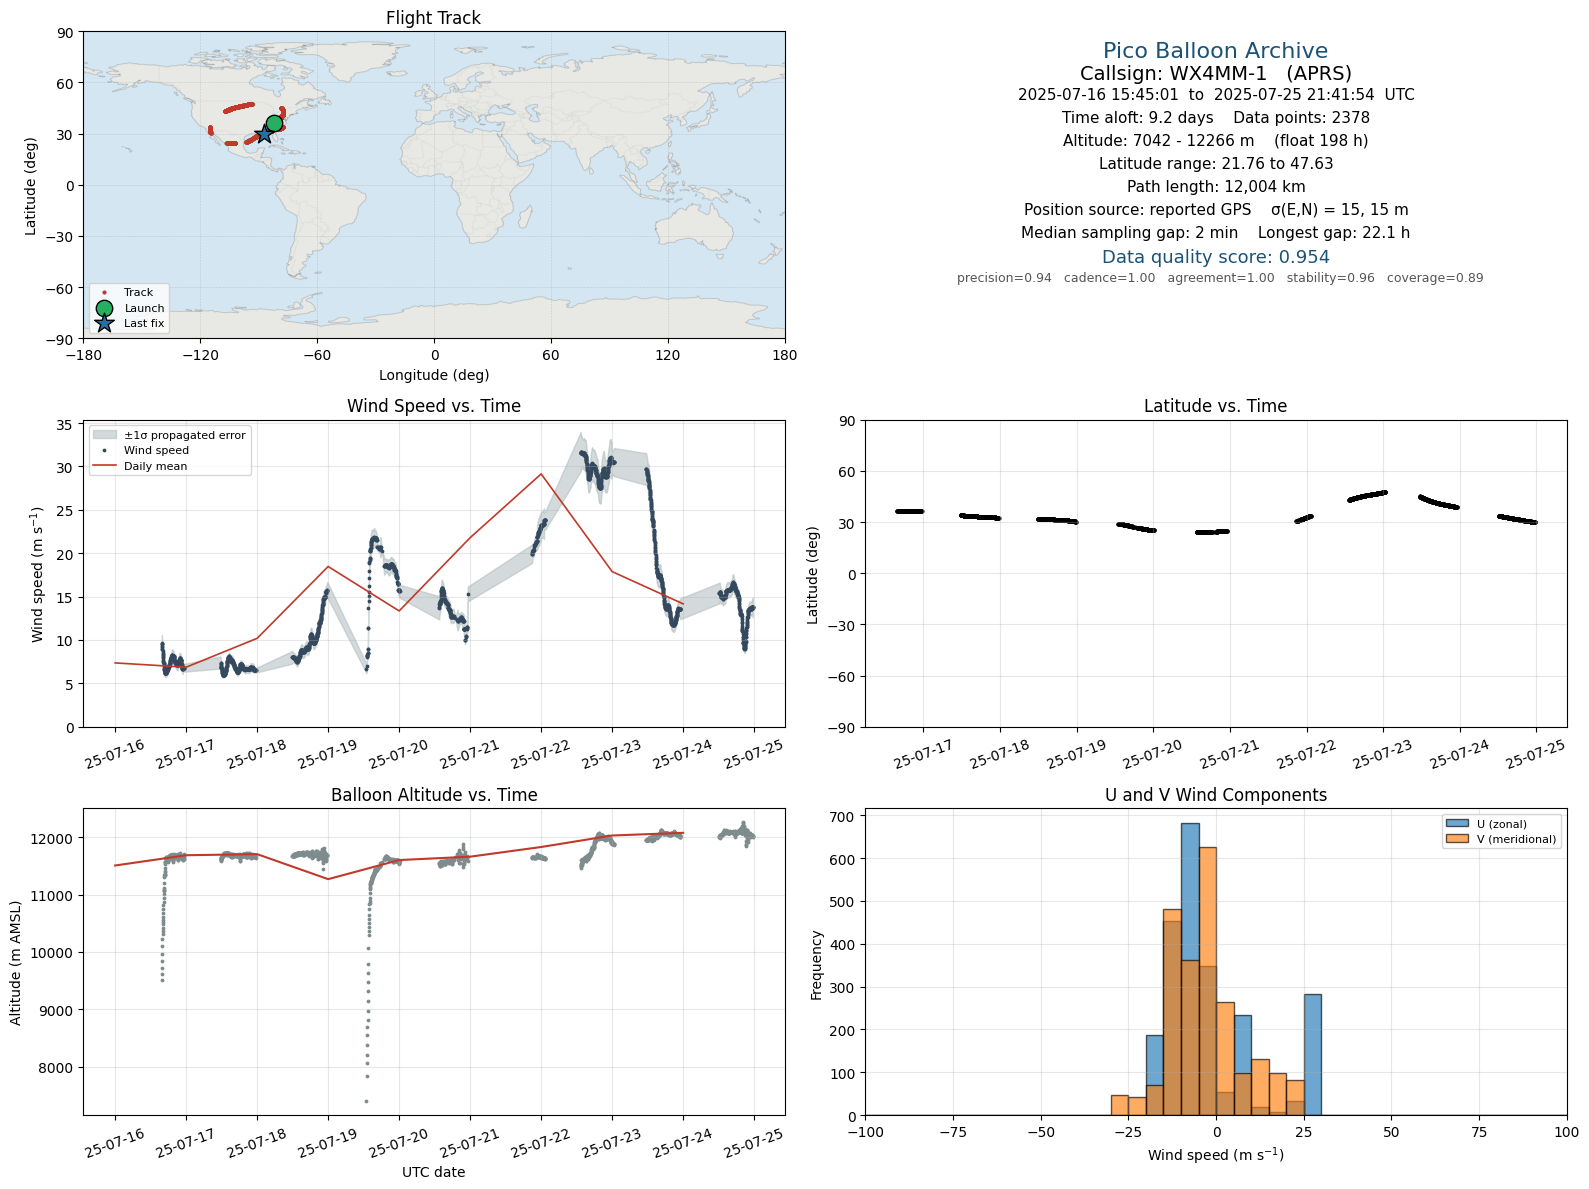
Task: Click the red Daily mean legend line sample
Action: (x=105, y=466)
